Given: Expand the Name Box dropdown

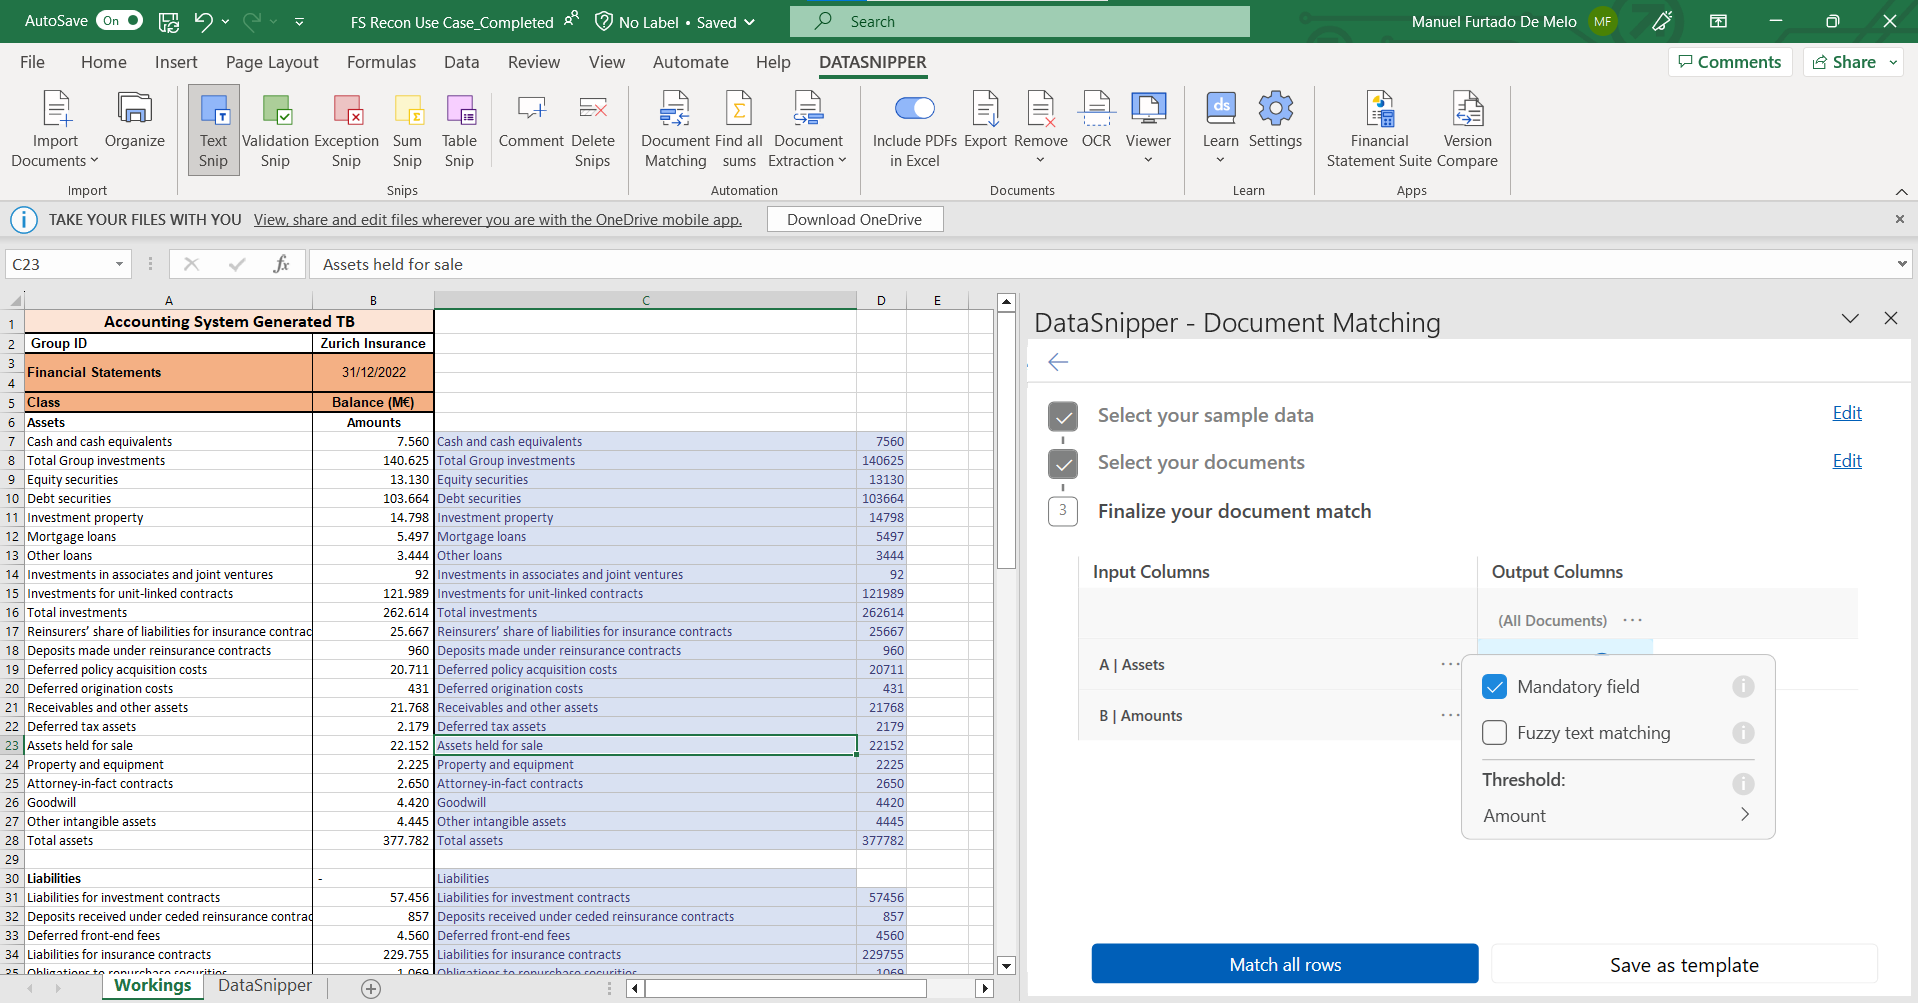Looking at the screenshot, I should pos(119,264).
